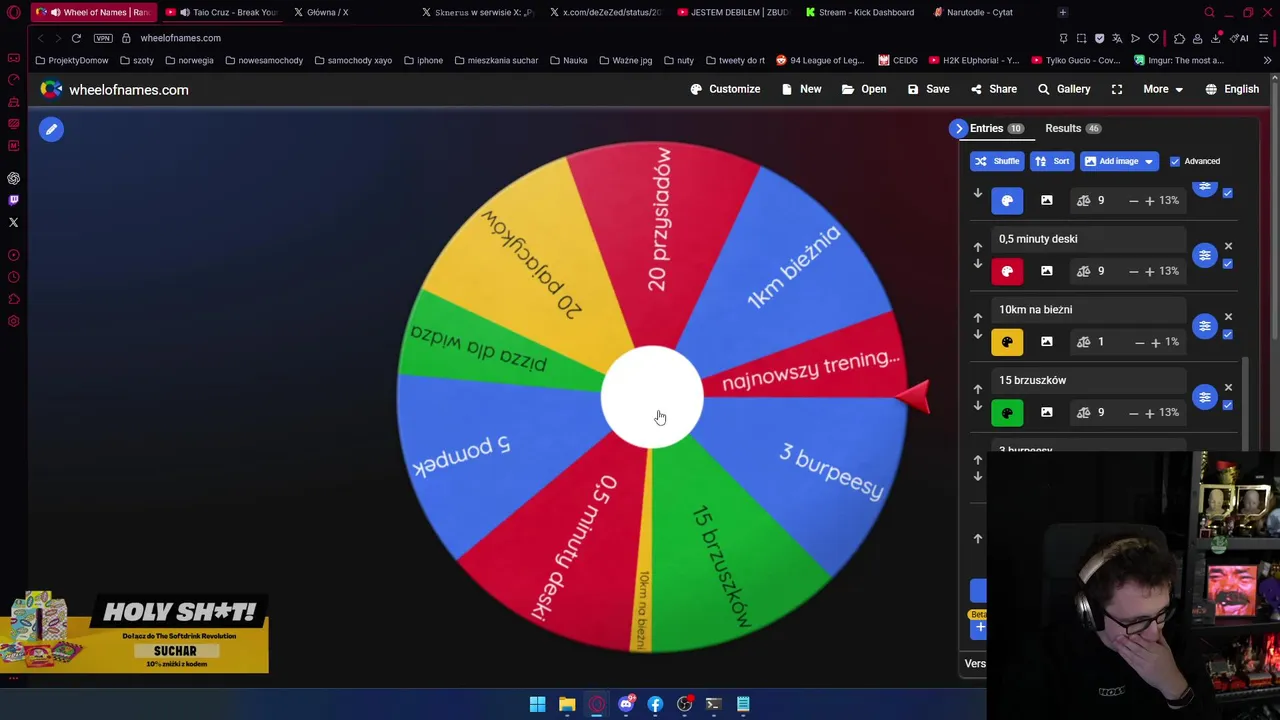
Task: Save the wheel
Action: tap(928, 89)
